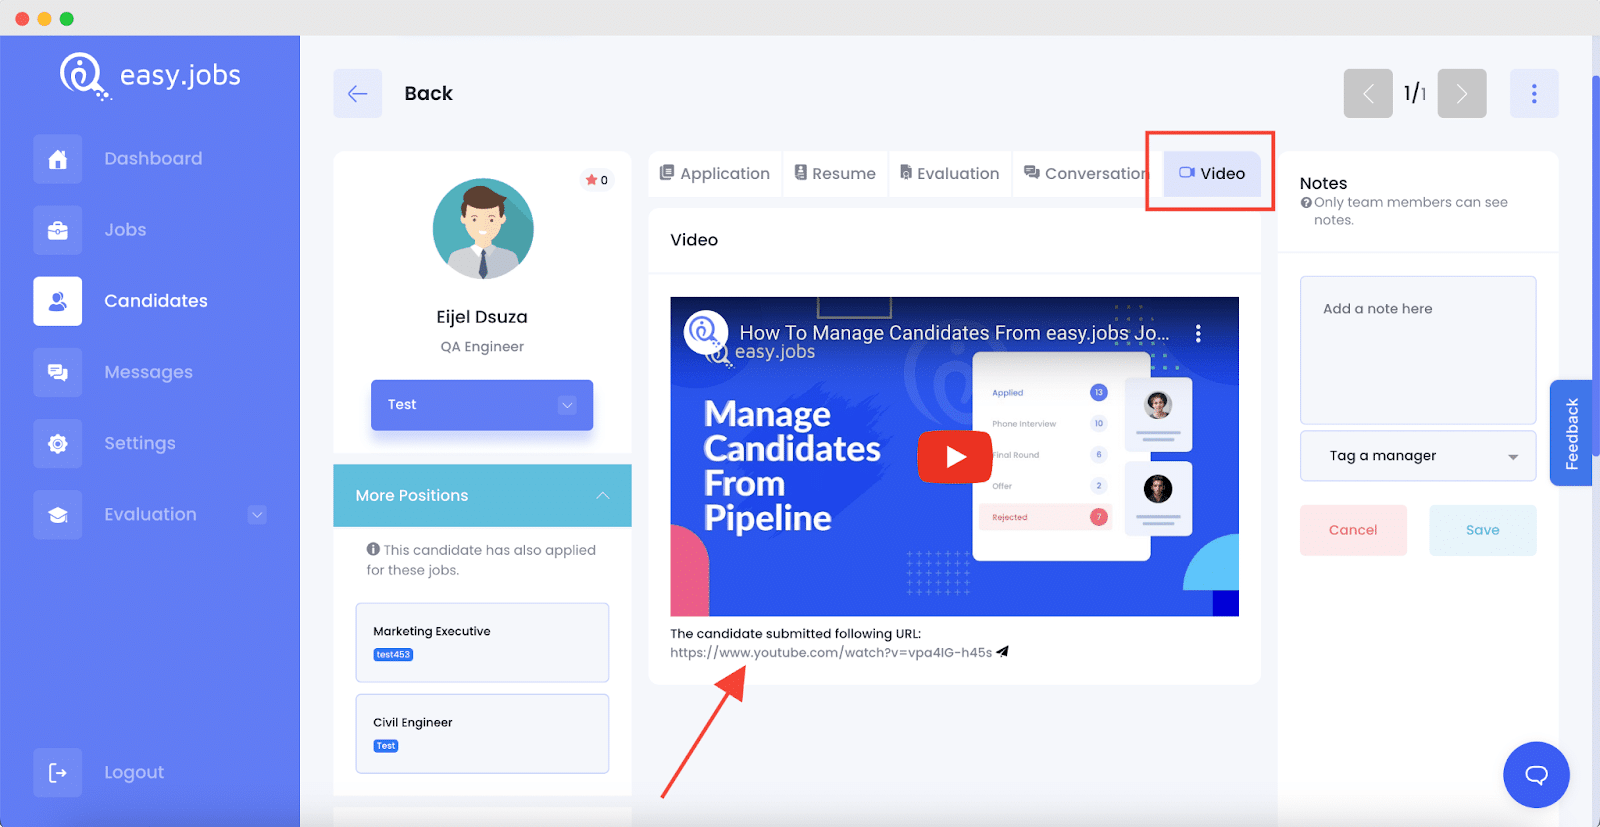Click the Back label
Screen dimensions: 1600x827
click(x=428, y=93)
